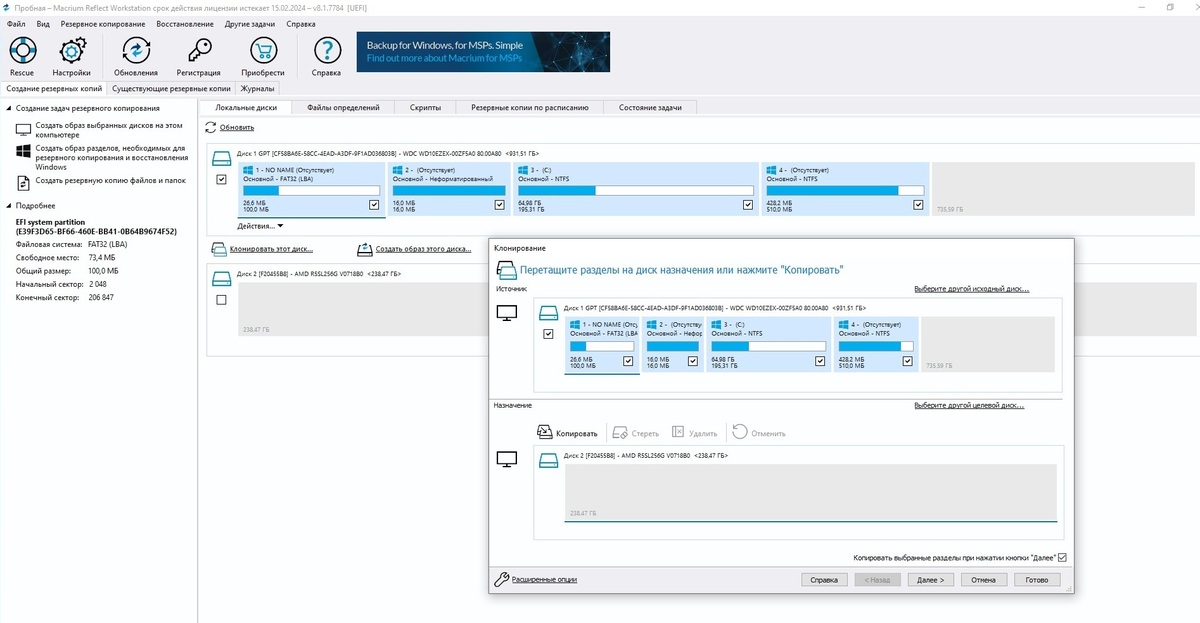Click the refresh icon beside Обновить
Screen dimensions: 1200x623
(211, 127)
